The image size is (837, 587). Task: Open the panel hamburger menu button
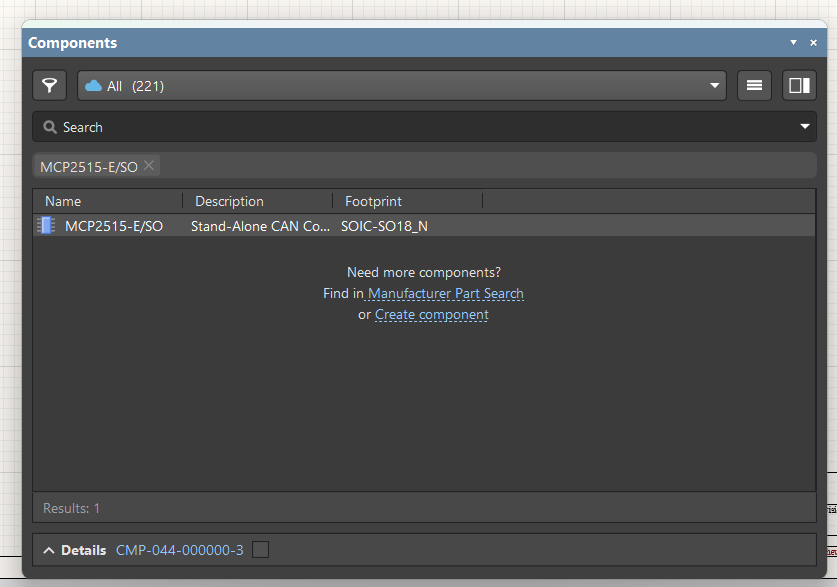[754, 85]
